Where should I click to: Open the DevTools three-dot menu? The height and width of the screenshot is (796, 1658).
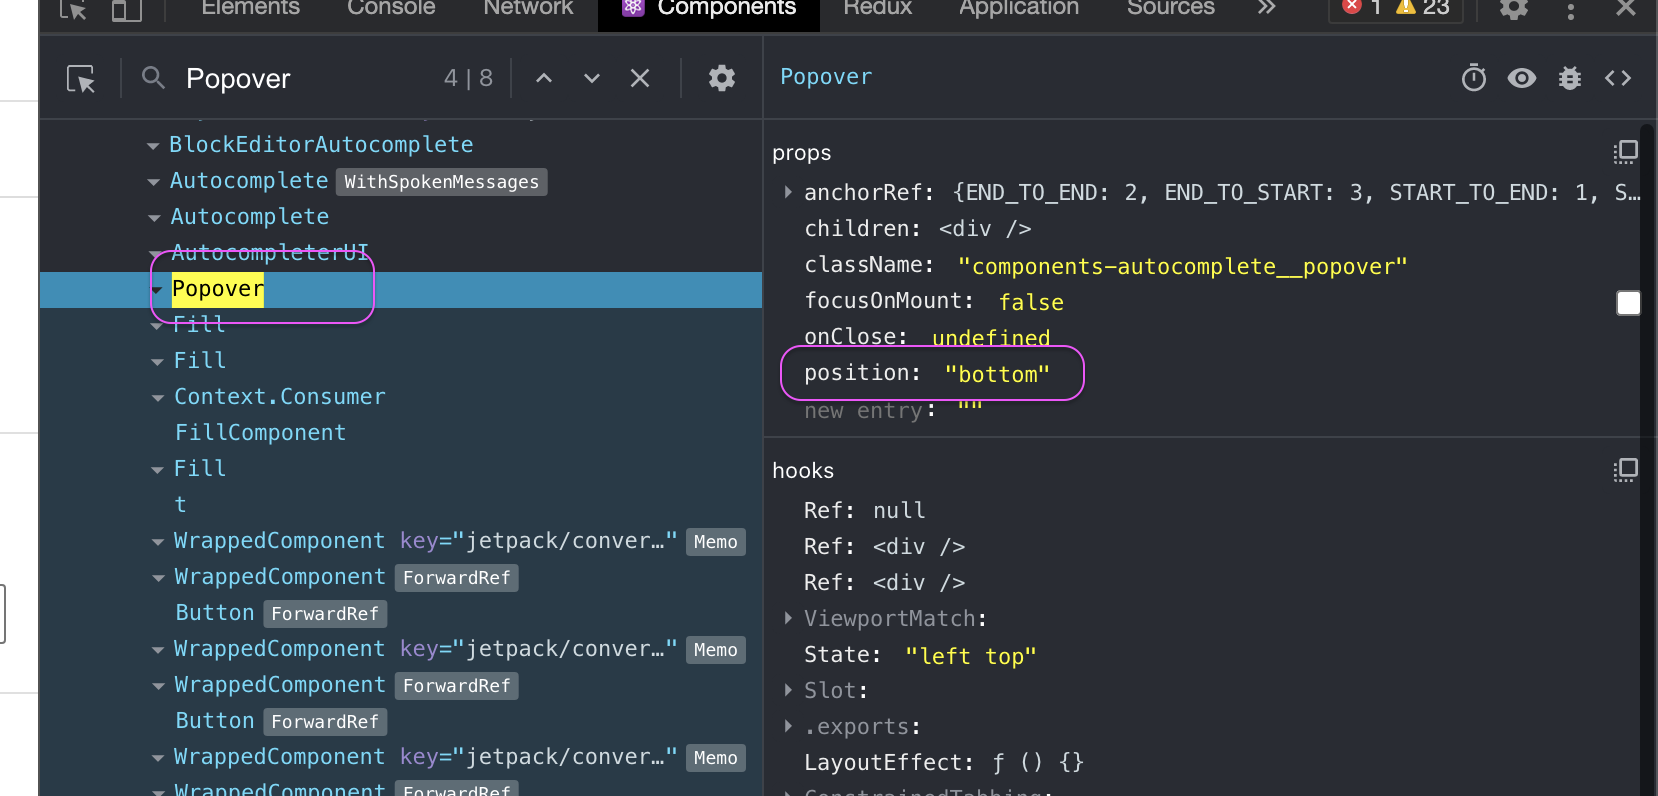1571,10
